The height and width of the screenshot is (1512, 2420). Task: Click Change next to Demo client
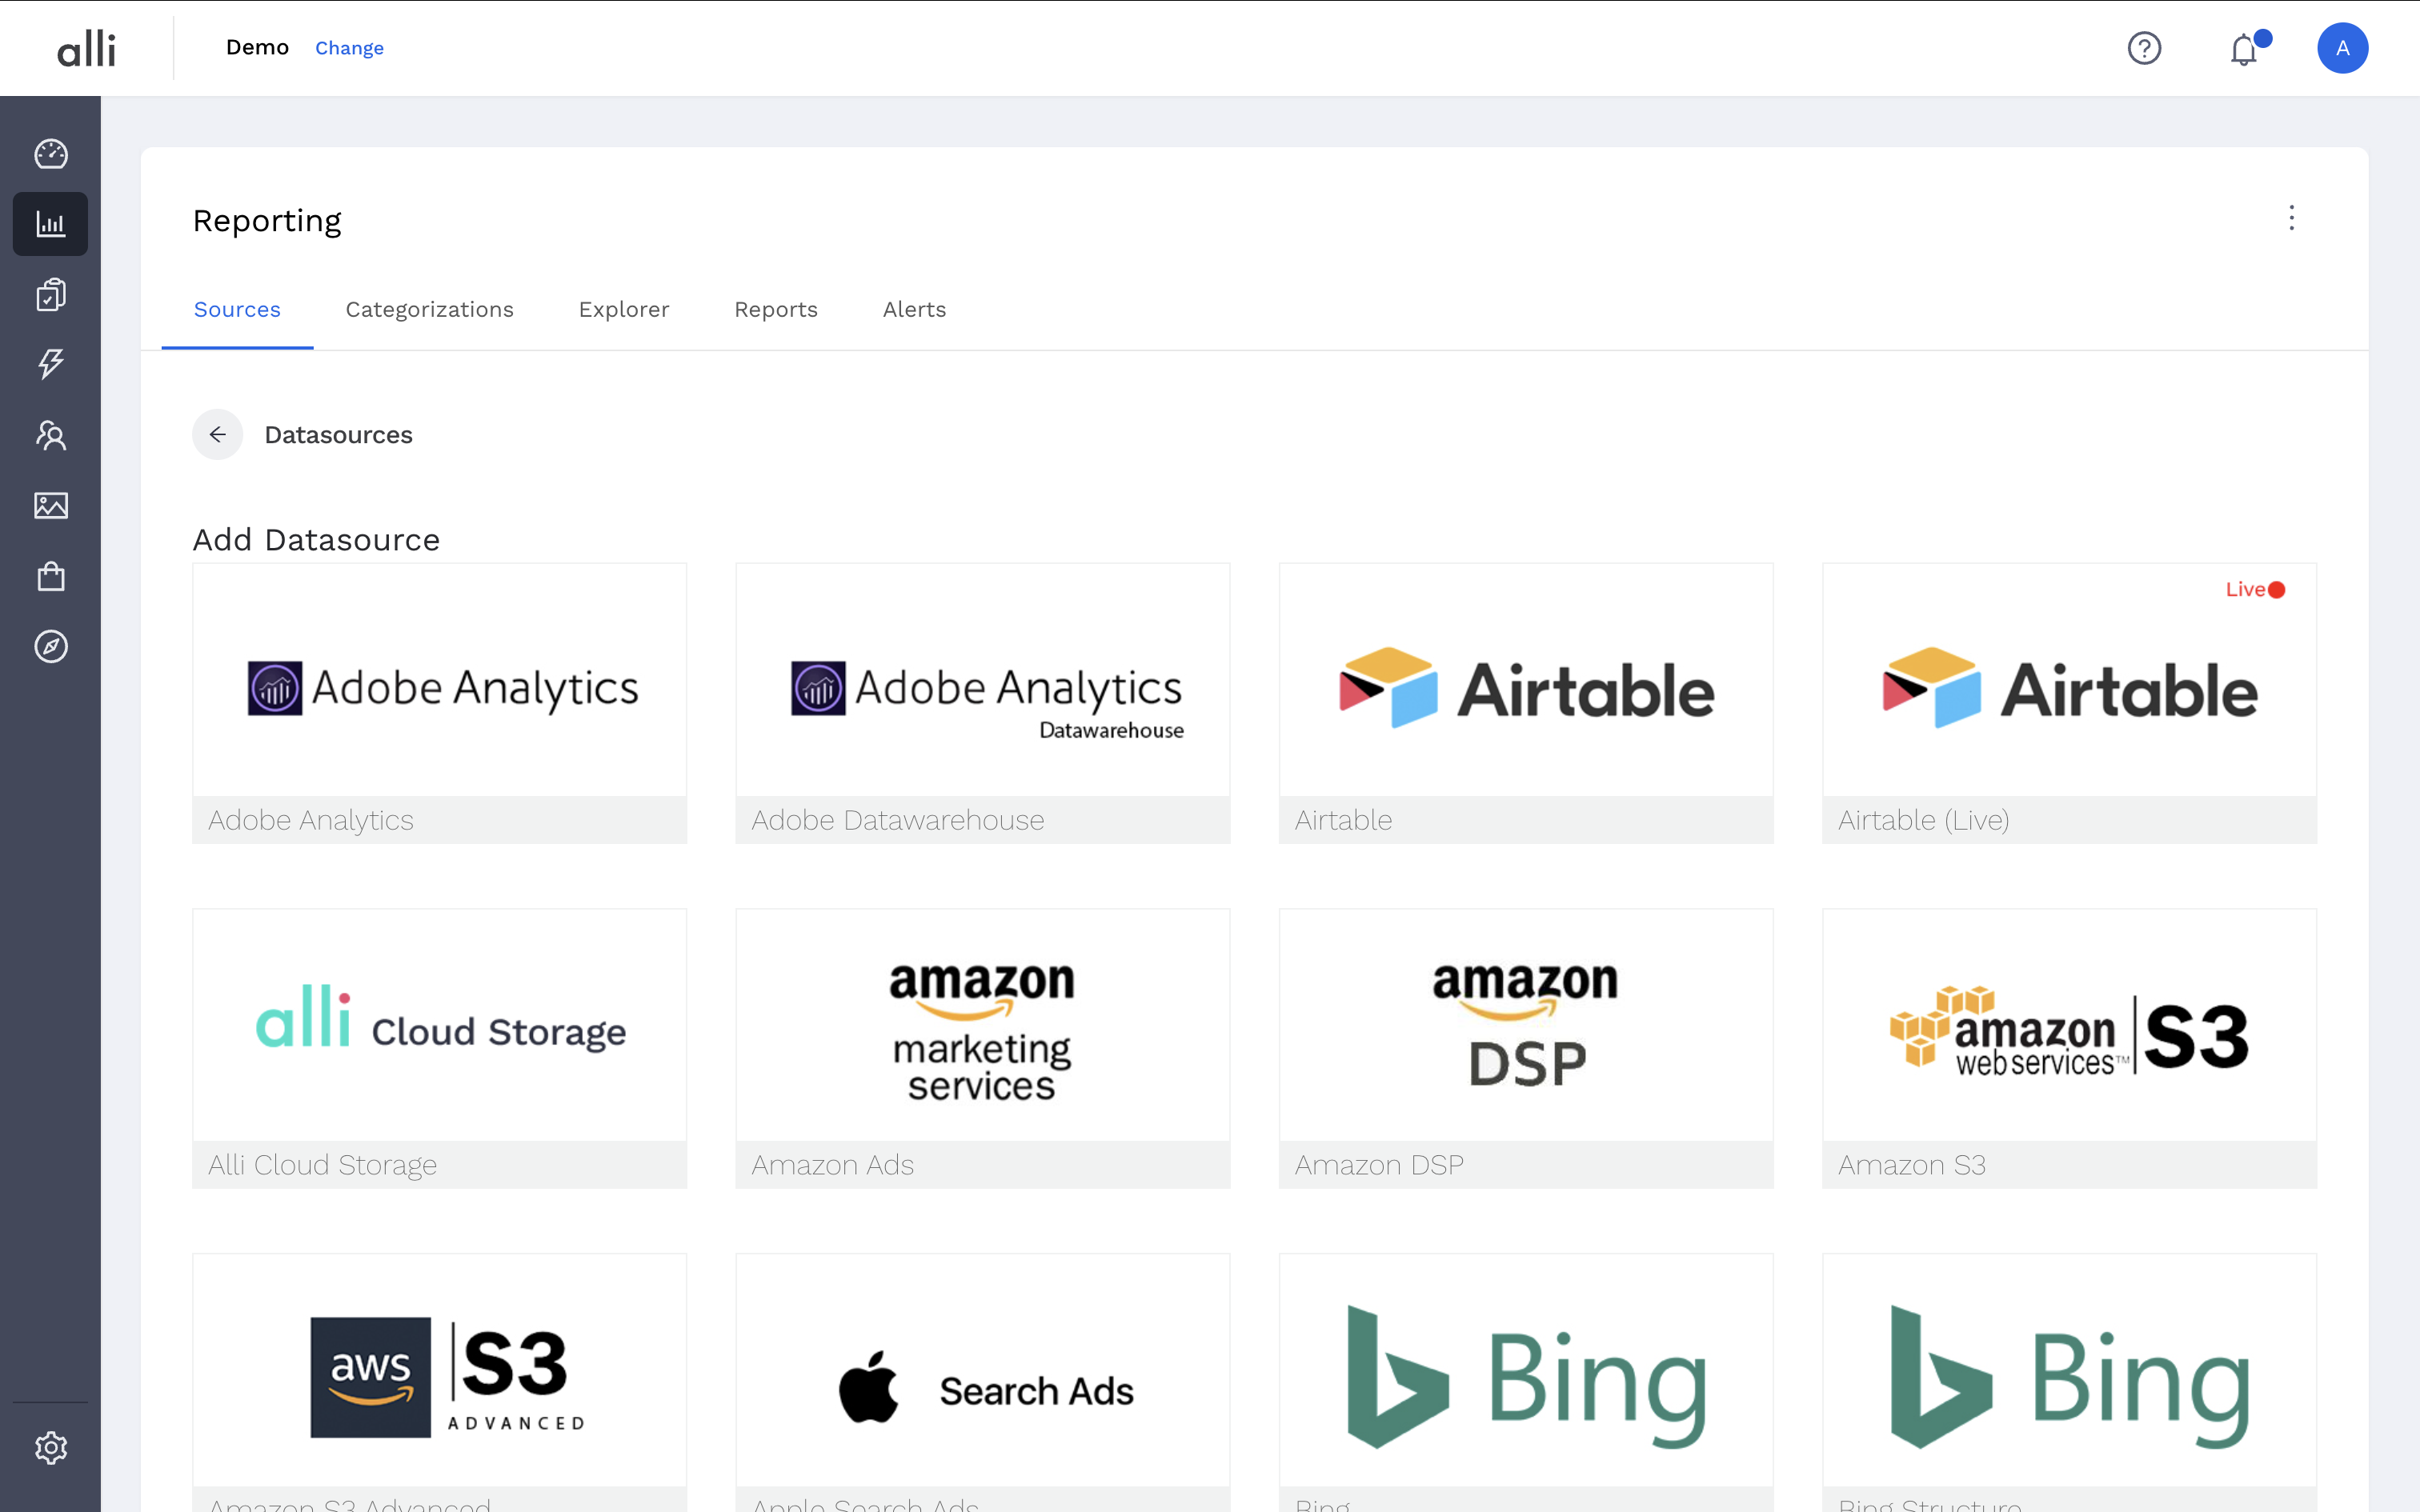[x=349, y=48]
